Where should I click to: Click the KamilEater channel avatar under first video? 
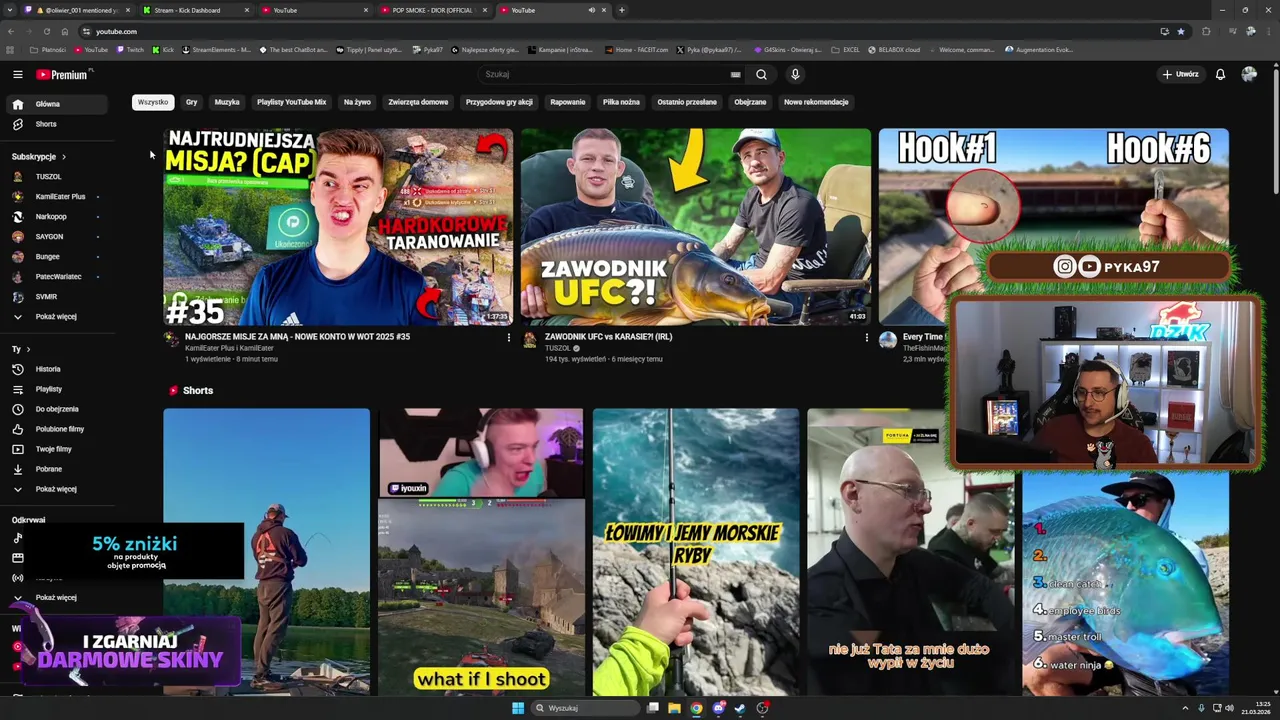click(172, 340)
